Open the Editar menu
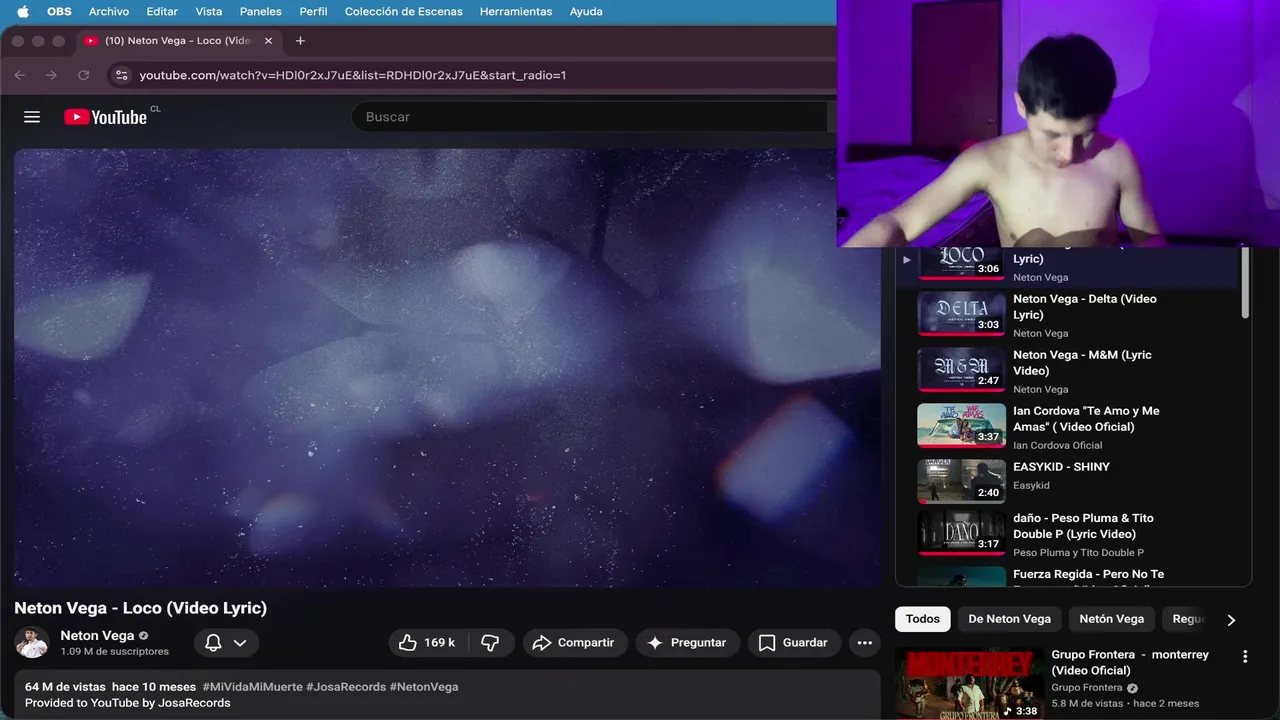1280x720 pixels. tap(162, 12)
